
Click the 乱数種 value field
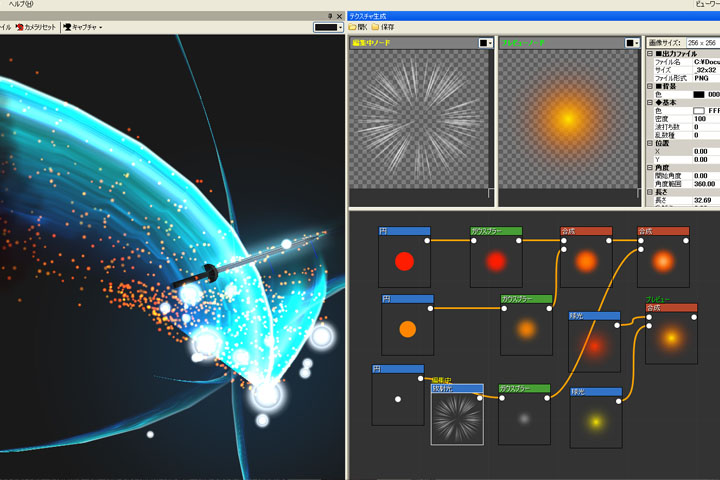coord(706,135)
